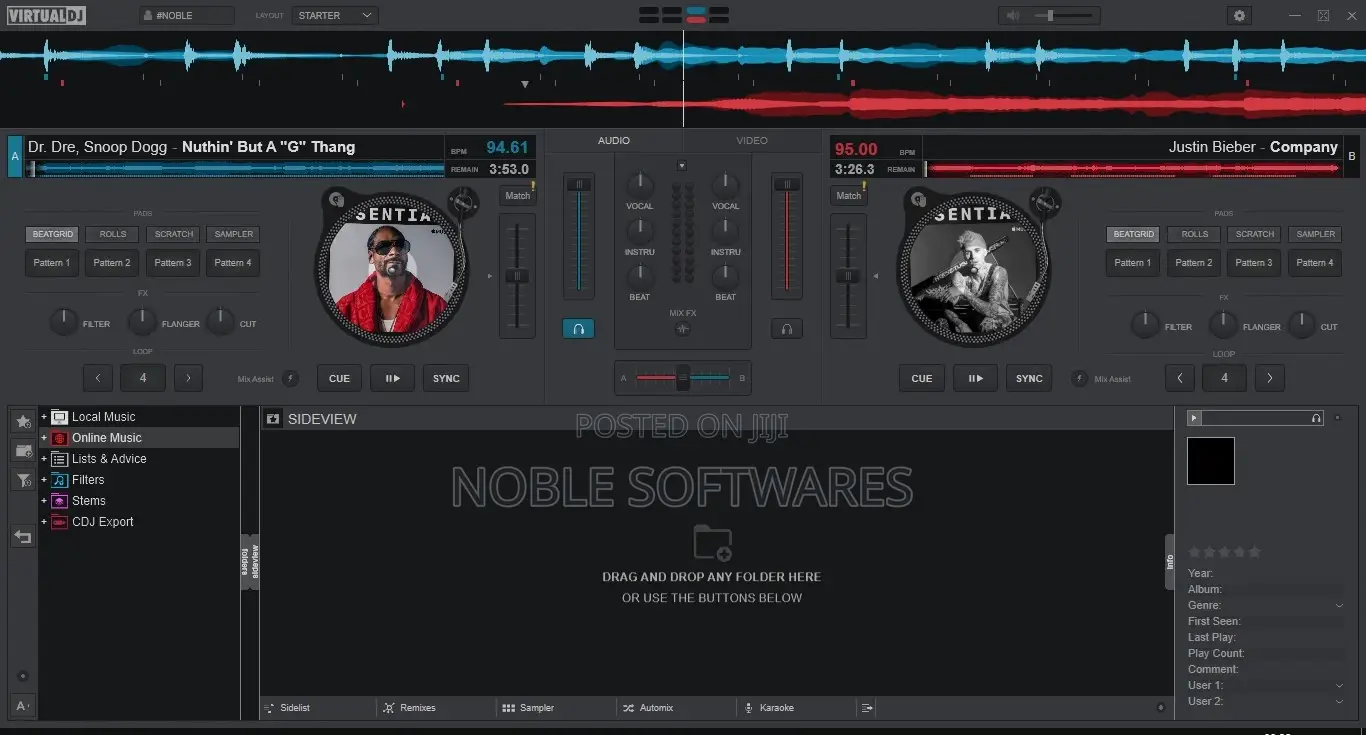1366x735 pixels.
Task: Toggle deck A BEATGRID pads mode
Action: (53, 234)
